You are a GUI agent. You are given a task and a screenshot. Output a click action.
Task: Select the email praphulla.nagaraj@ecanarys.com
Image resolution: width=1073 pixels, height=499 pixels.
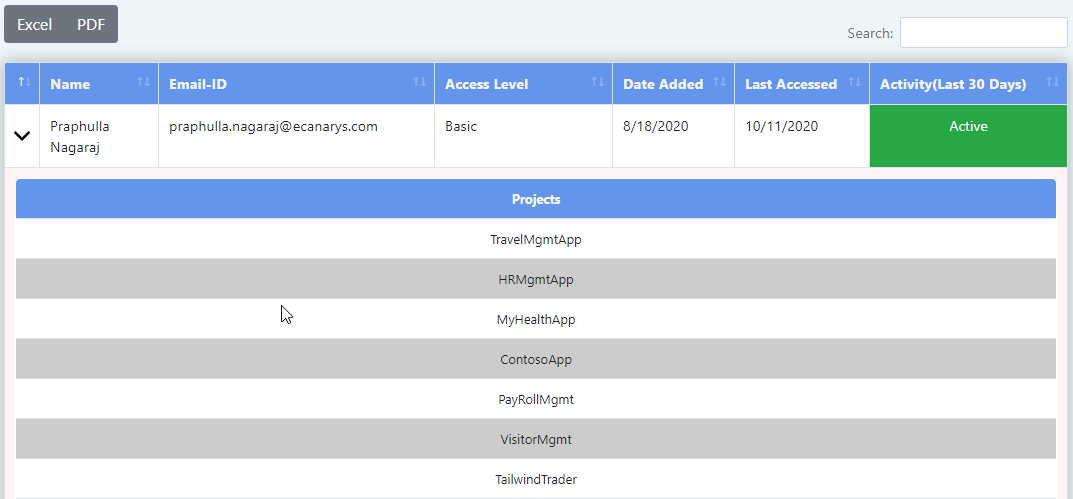coord(274,127)
